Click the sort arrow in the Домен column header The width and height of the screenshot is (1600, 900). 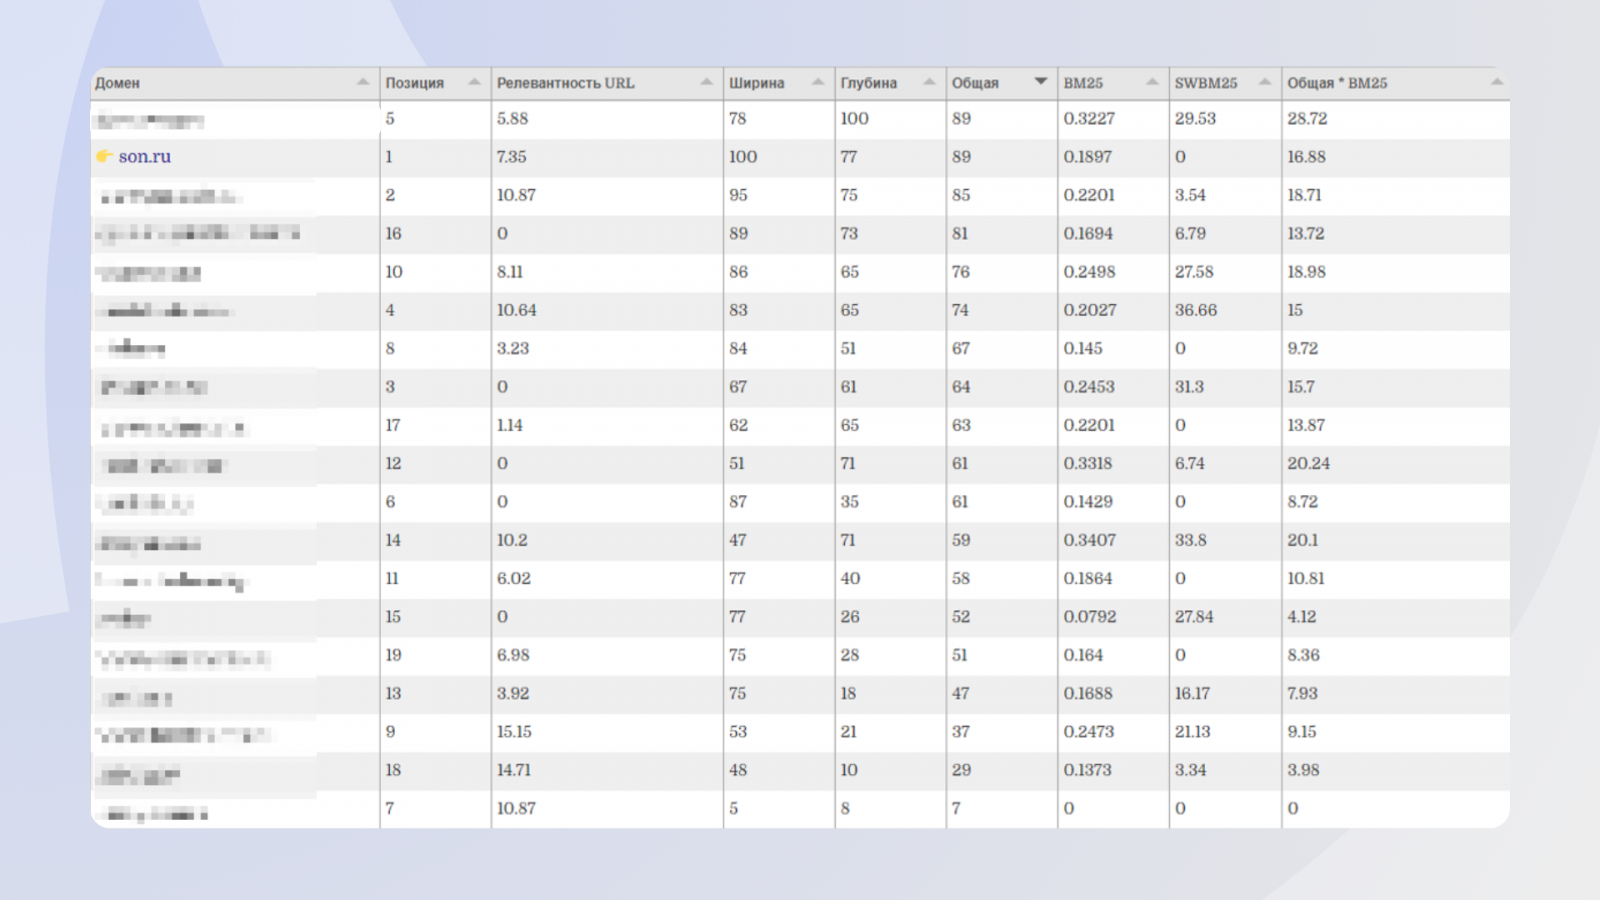point(363,82)
